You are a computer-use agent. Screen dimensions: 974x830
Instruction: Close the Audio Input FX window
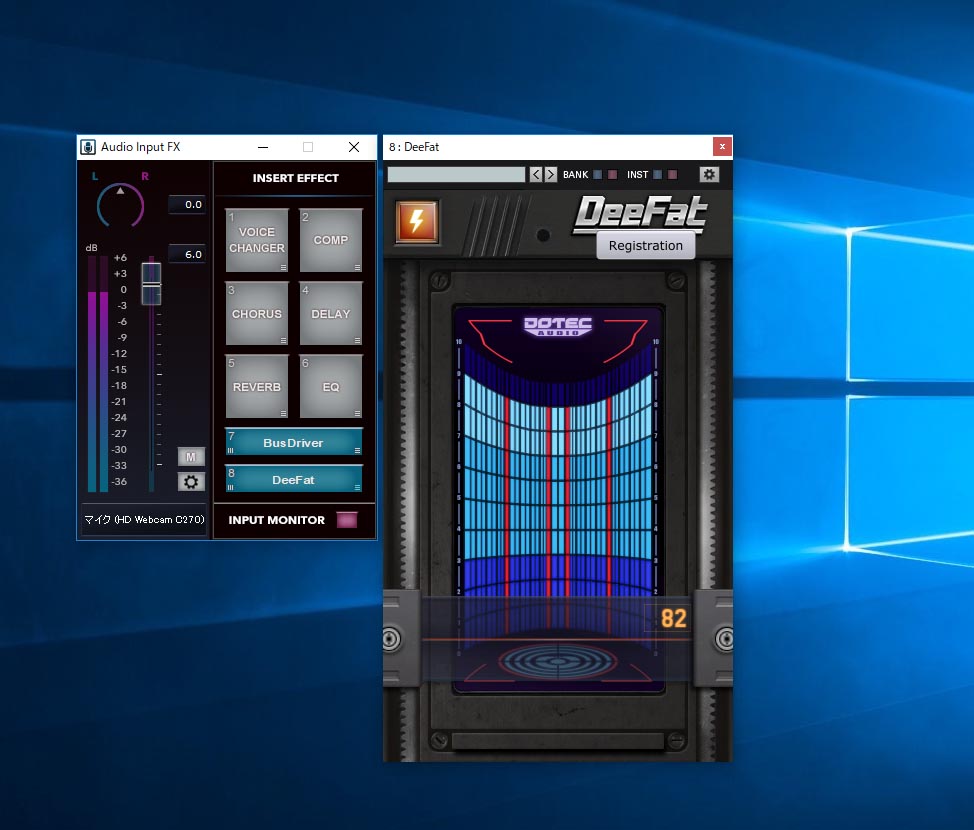click(x=353, y=147)
